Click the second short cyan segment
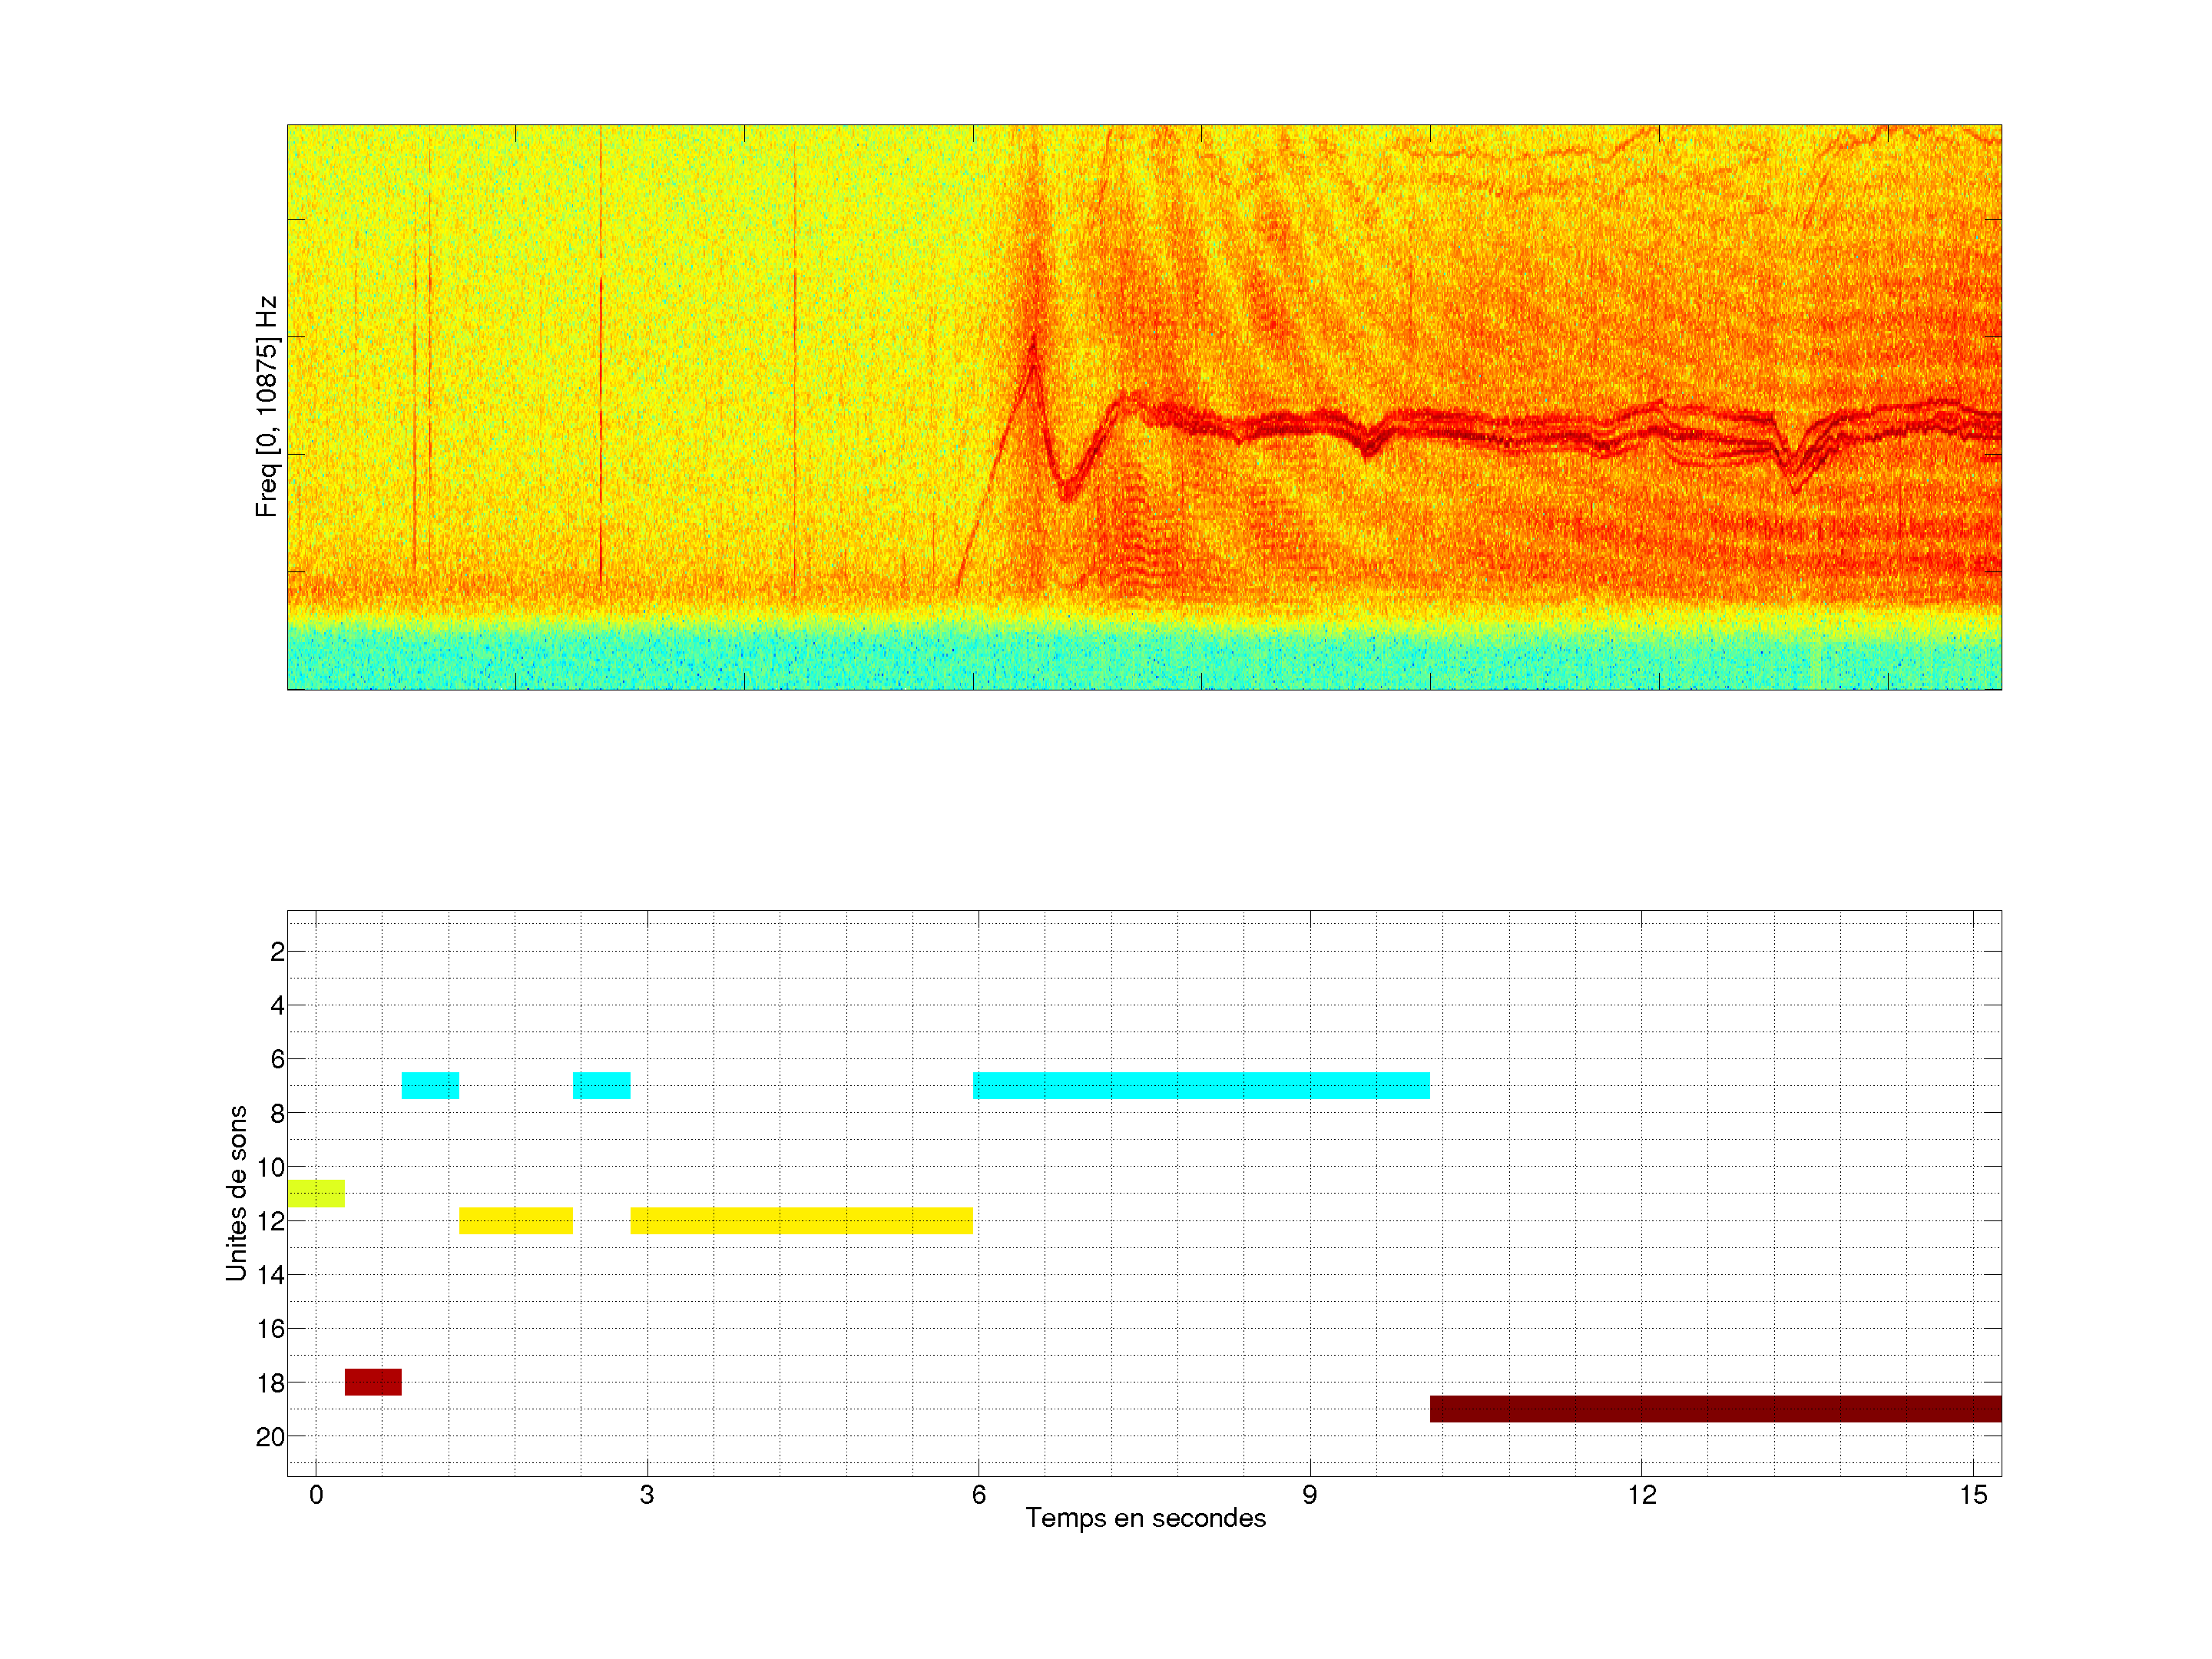2212x1659 pixels. coord(601,1085)
